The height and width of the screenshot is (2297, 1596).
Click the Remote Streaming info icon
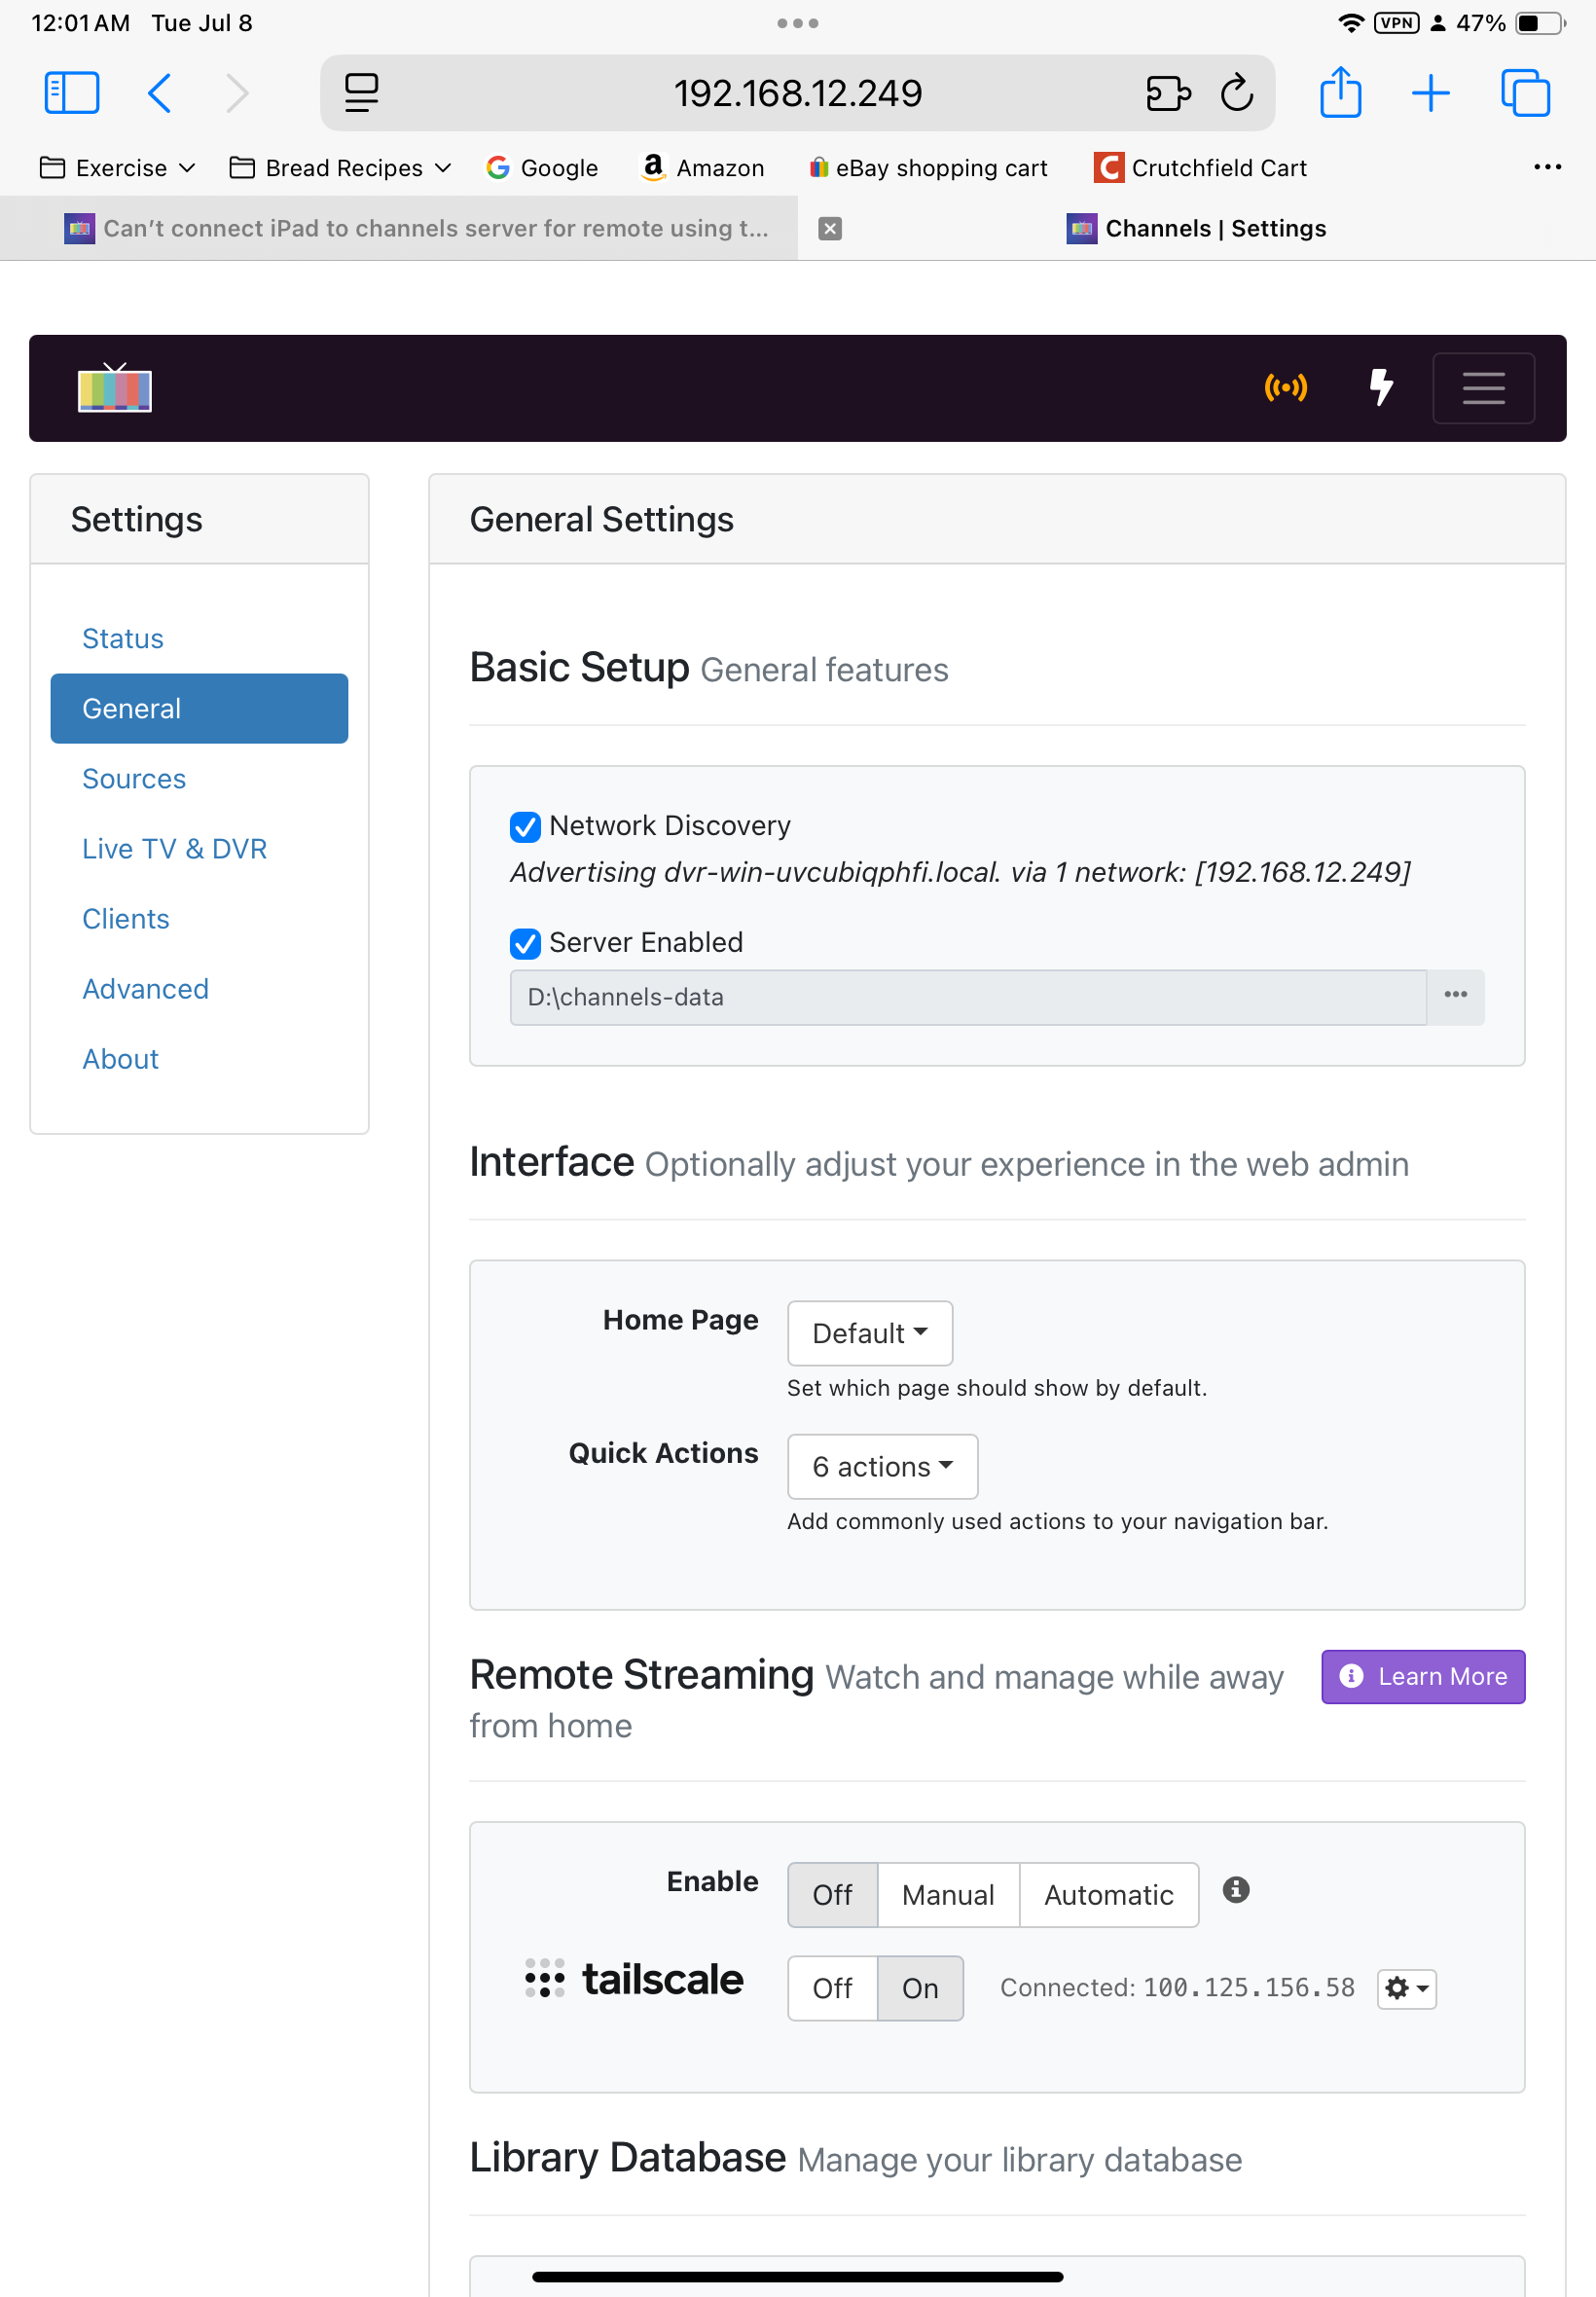click(x=1235, y=1890)
